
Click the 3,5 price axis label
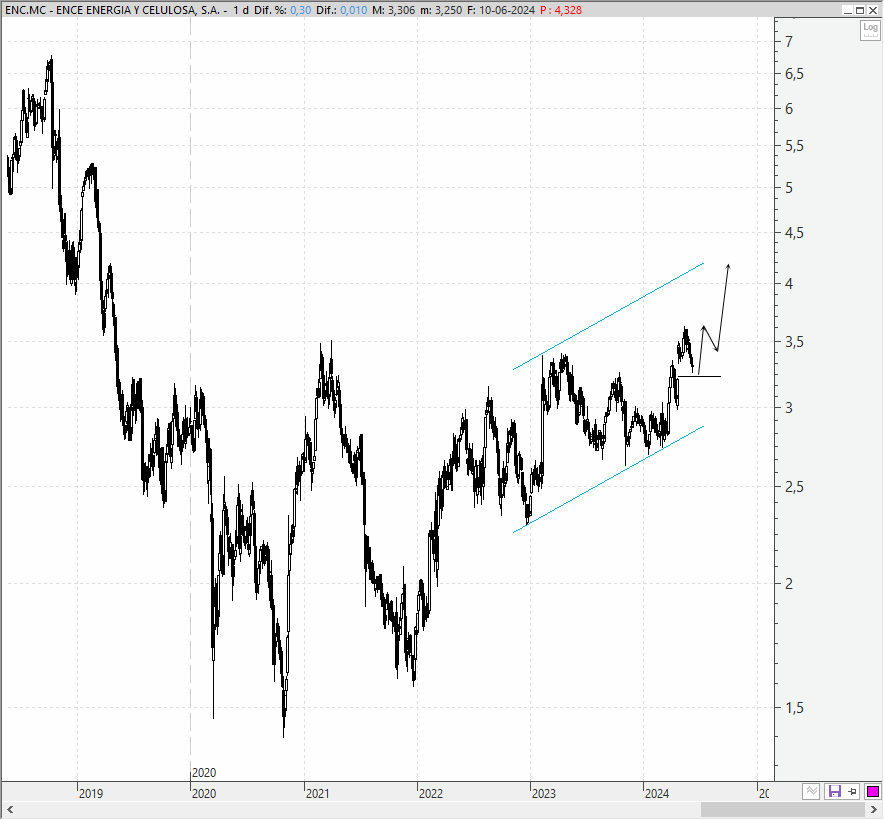pos(794,342)
